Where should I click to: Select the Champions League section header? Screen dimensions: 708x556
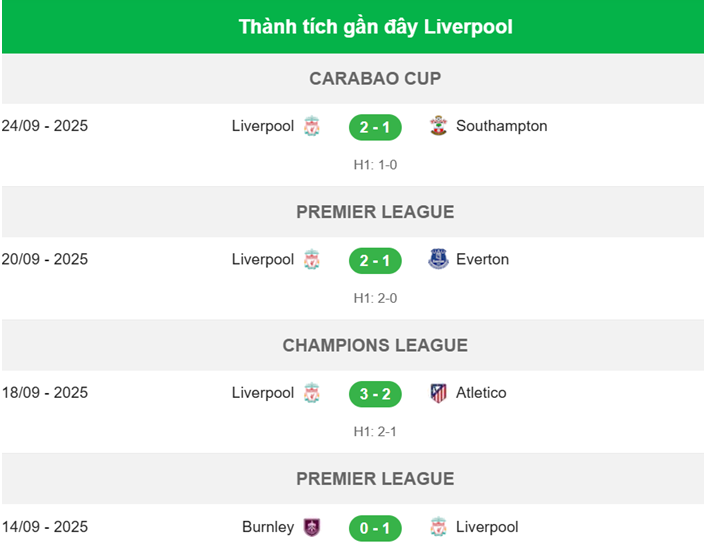point(375,345)
